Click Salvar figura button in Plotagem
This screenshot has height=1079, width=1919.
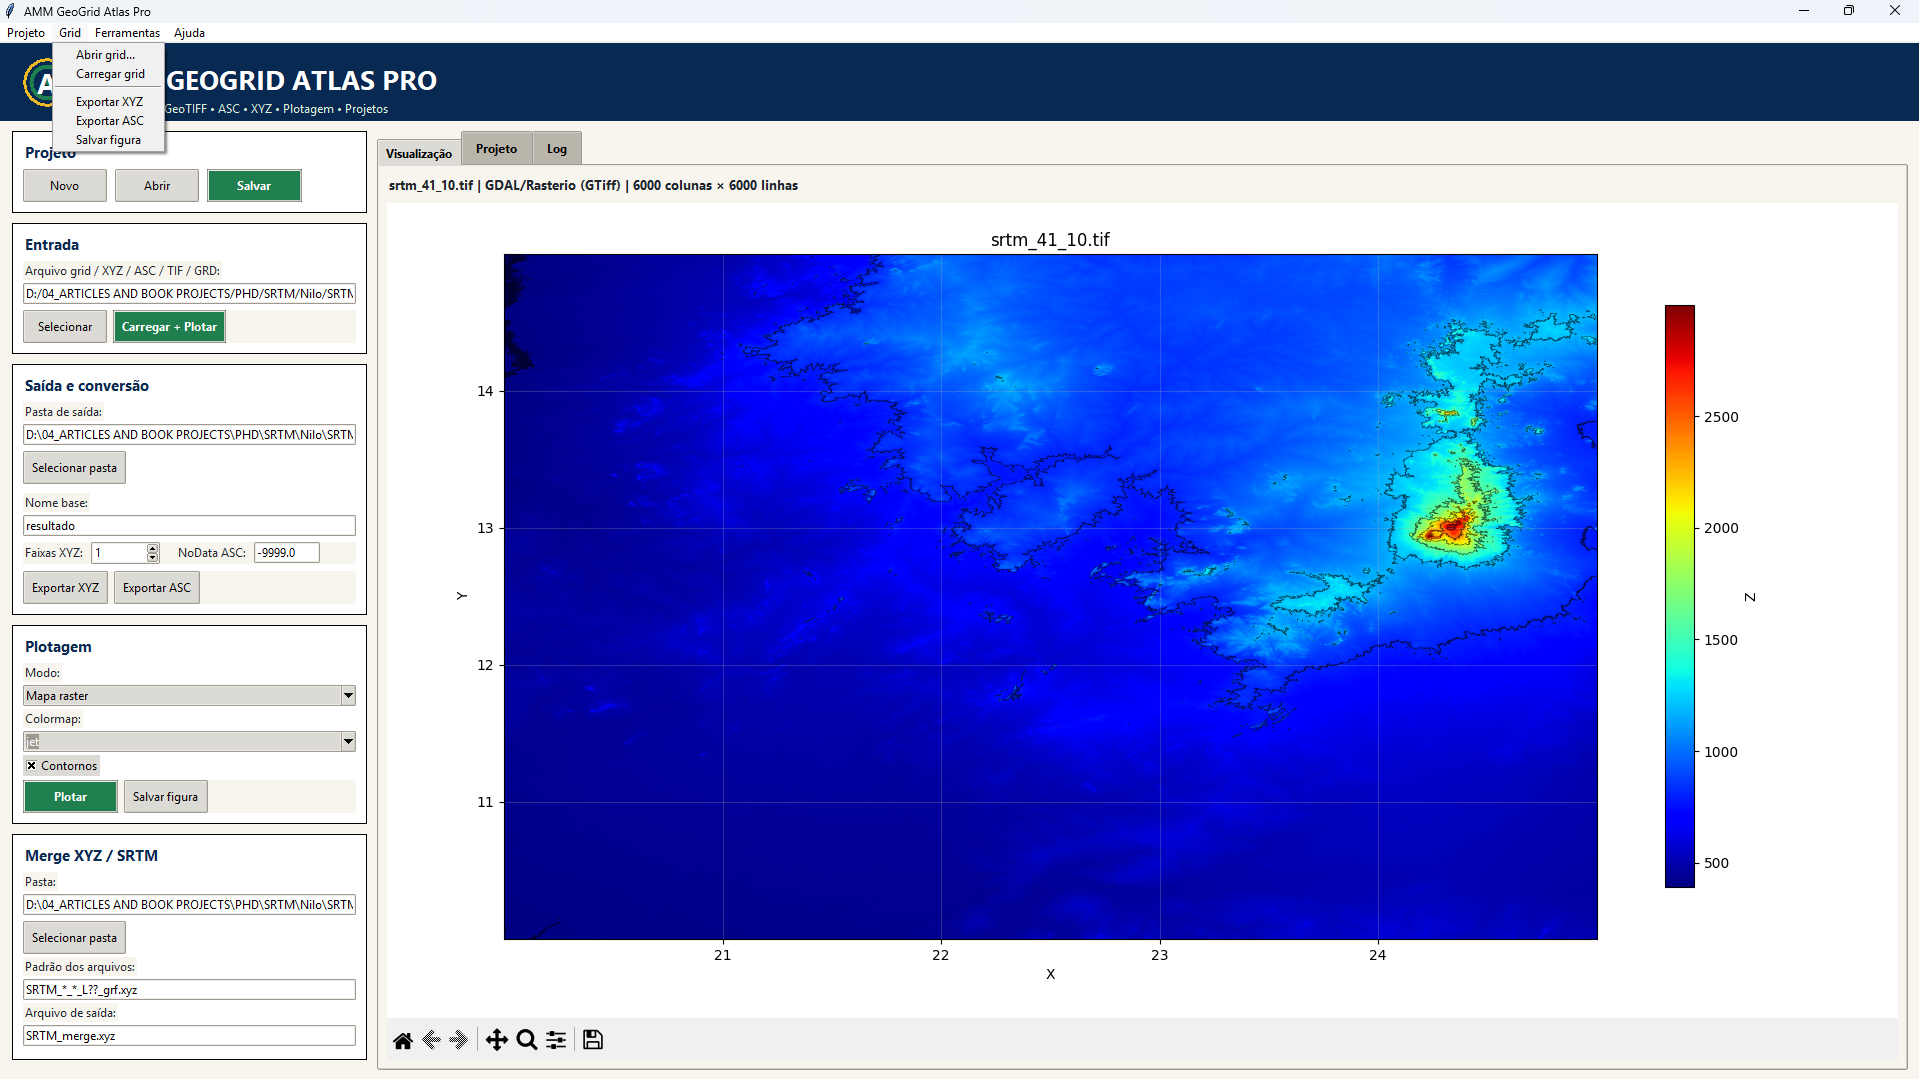pyautogui.click(x=165, y=797)
